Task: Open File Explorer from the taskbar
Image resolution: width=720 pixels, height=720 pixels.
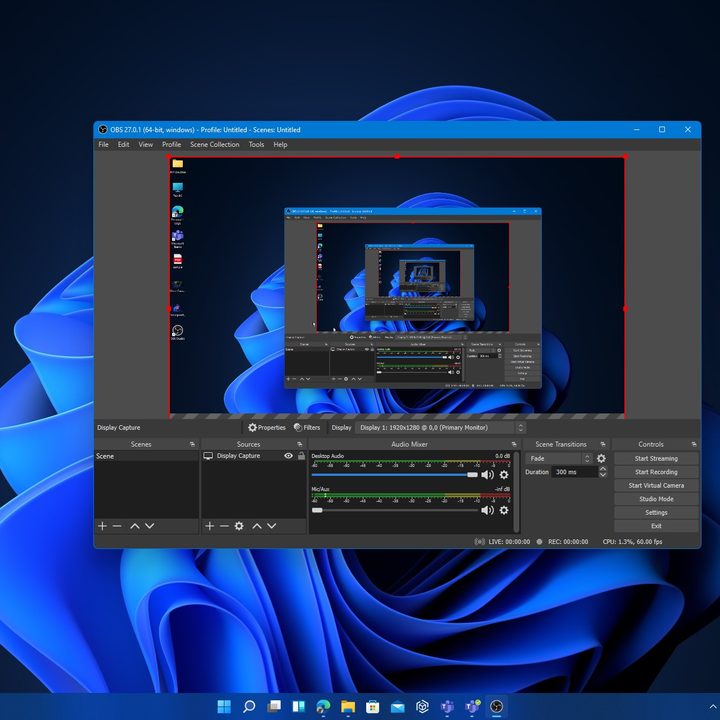Action: (x=348, y=706)
